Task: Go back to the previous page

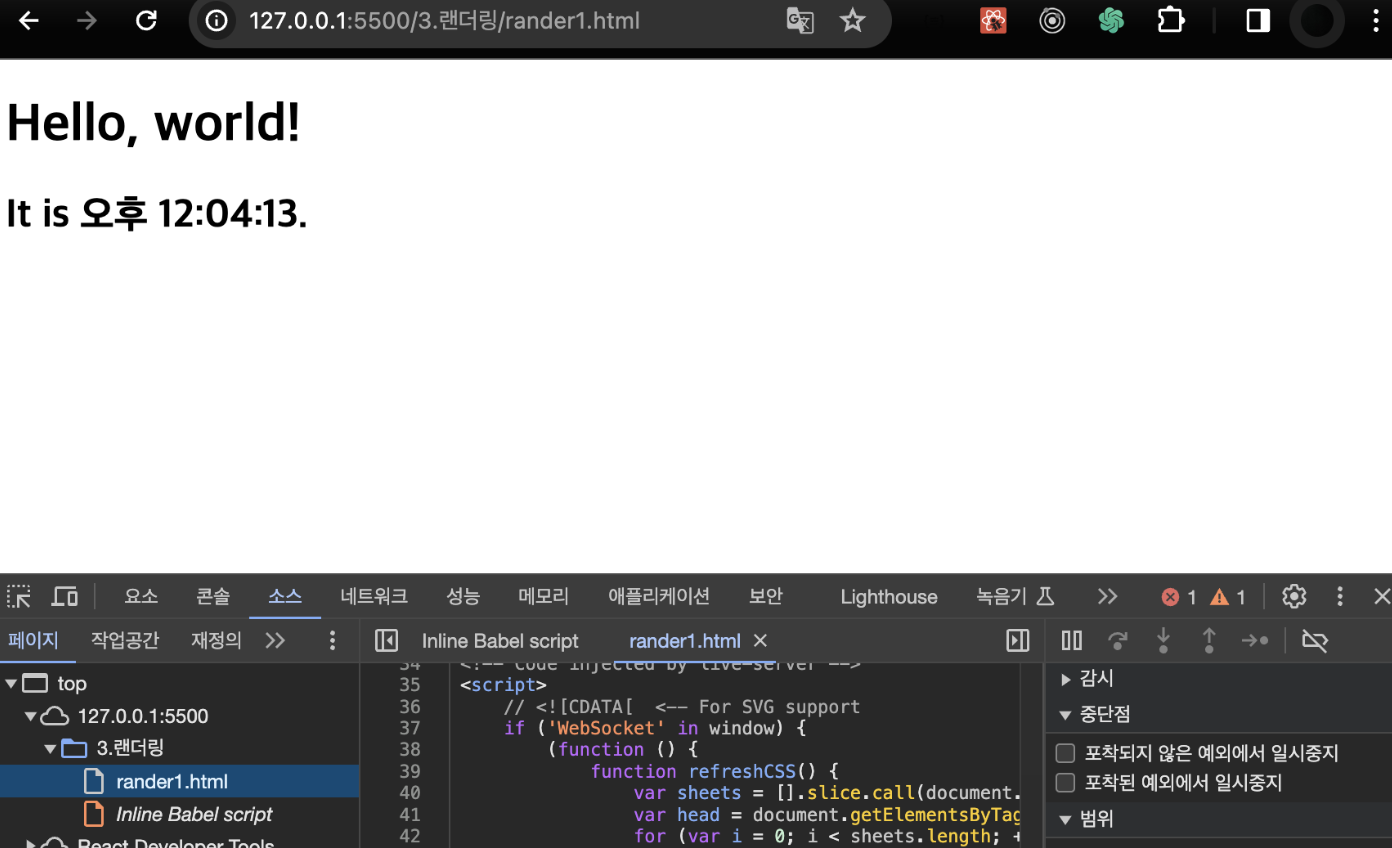Action: [x=29, y=21]
